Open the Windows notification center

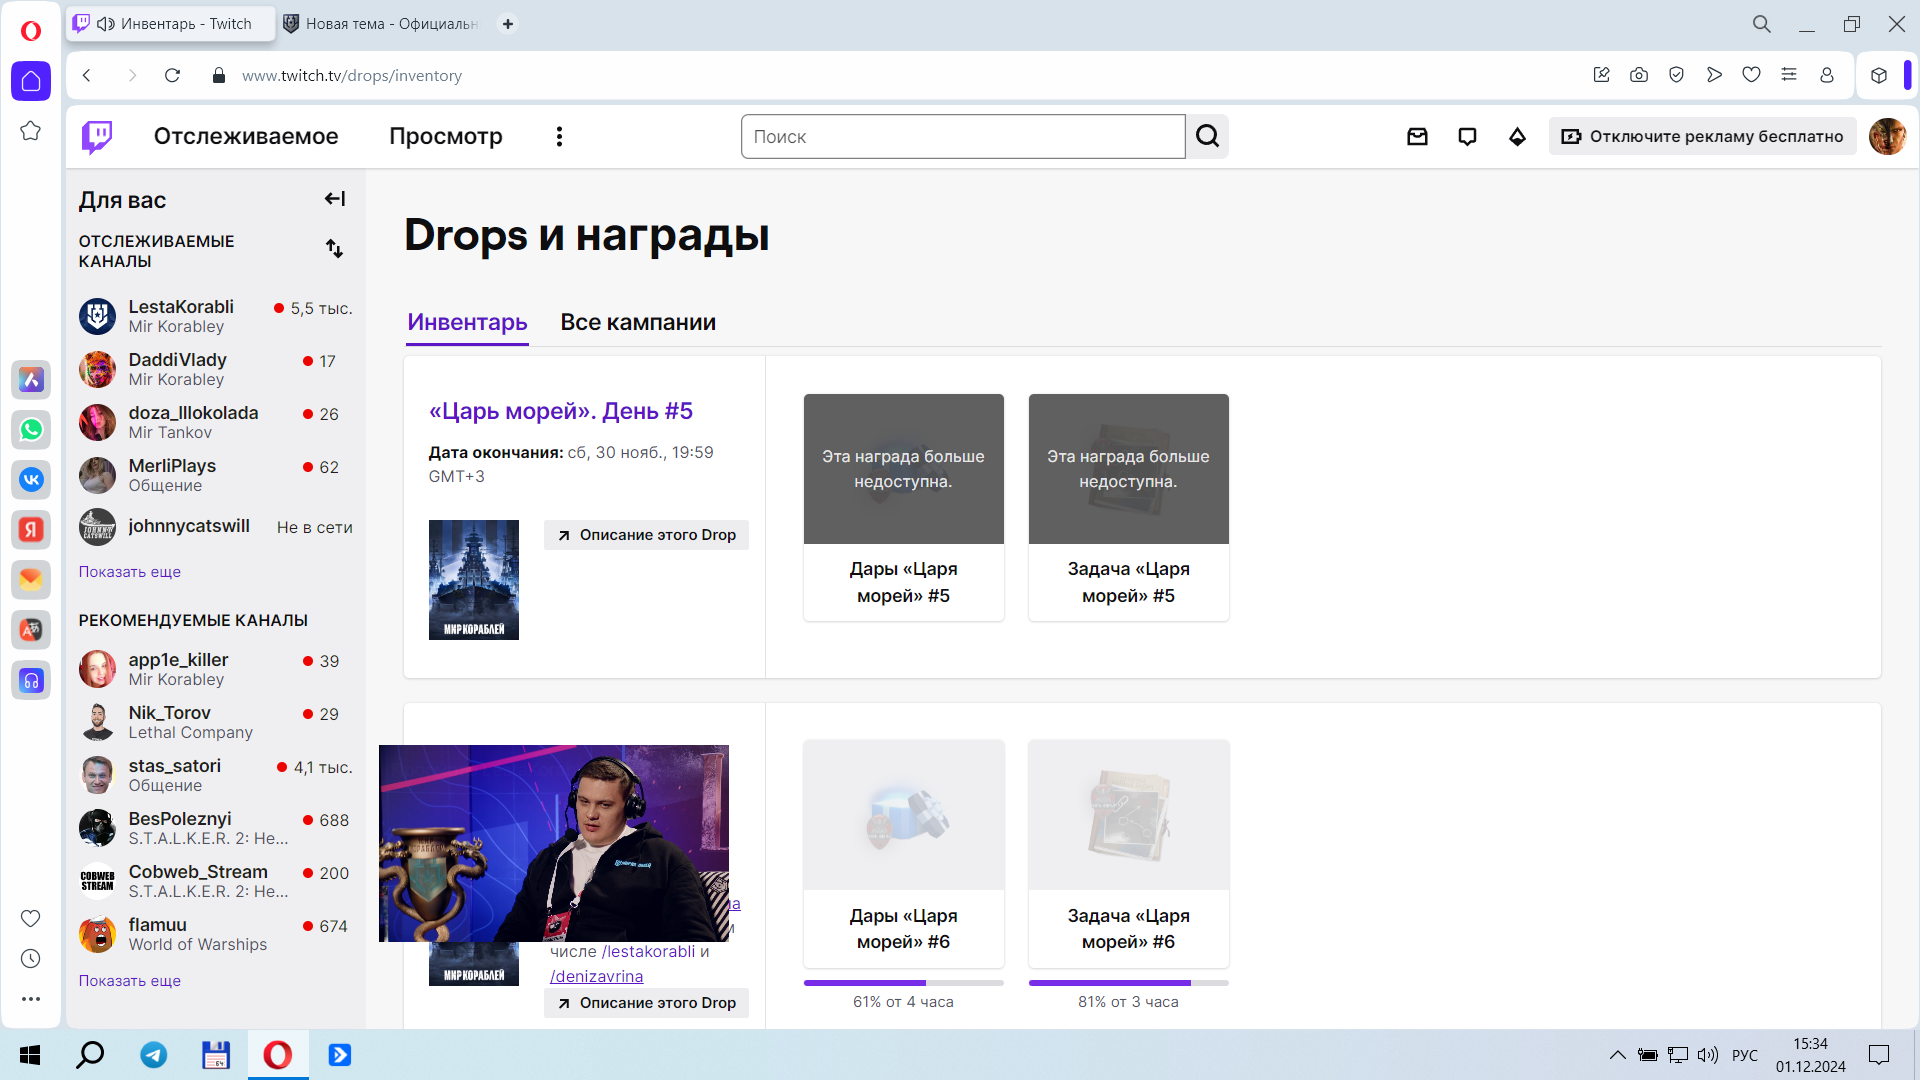[x=1879, y=1055]
